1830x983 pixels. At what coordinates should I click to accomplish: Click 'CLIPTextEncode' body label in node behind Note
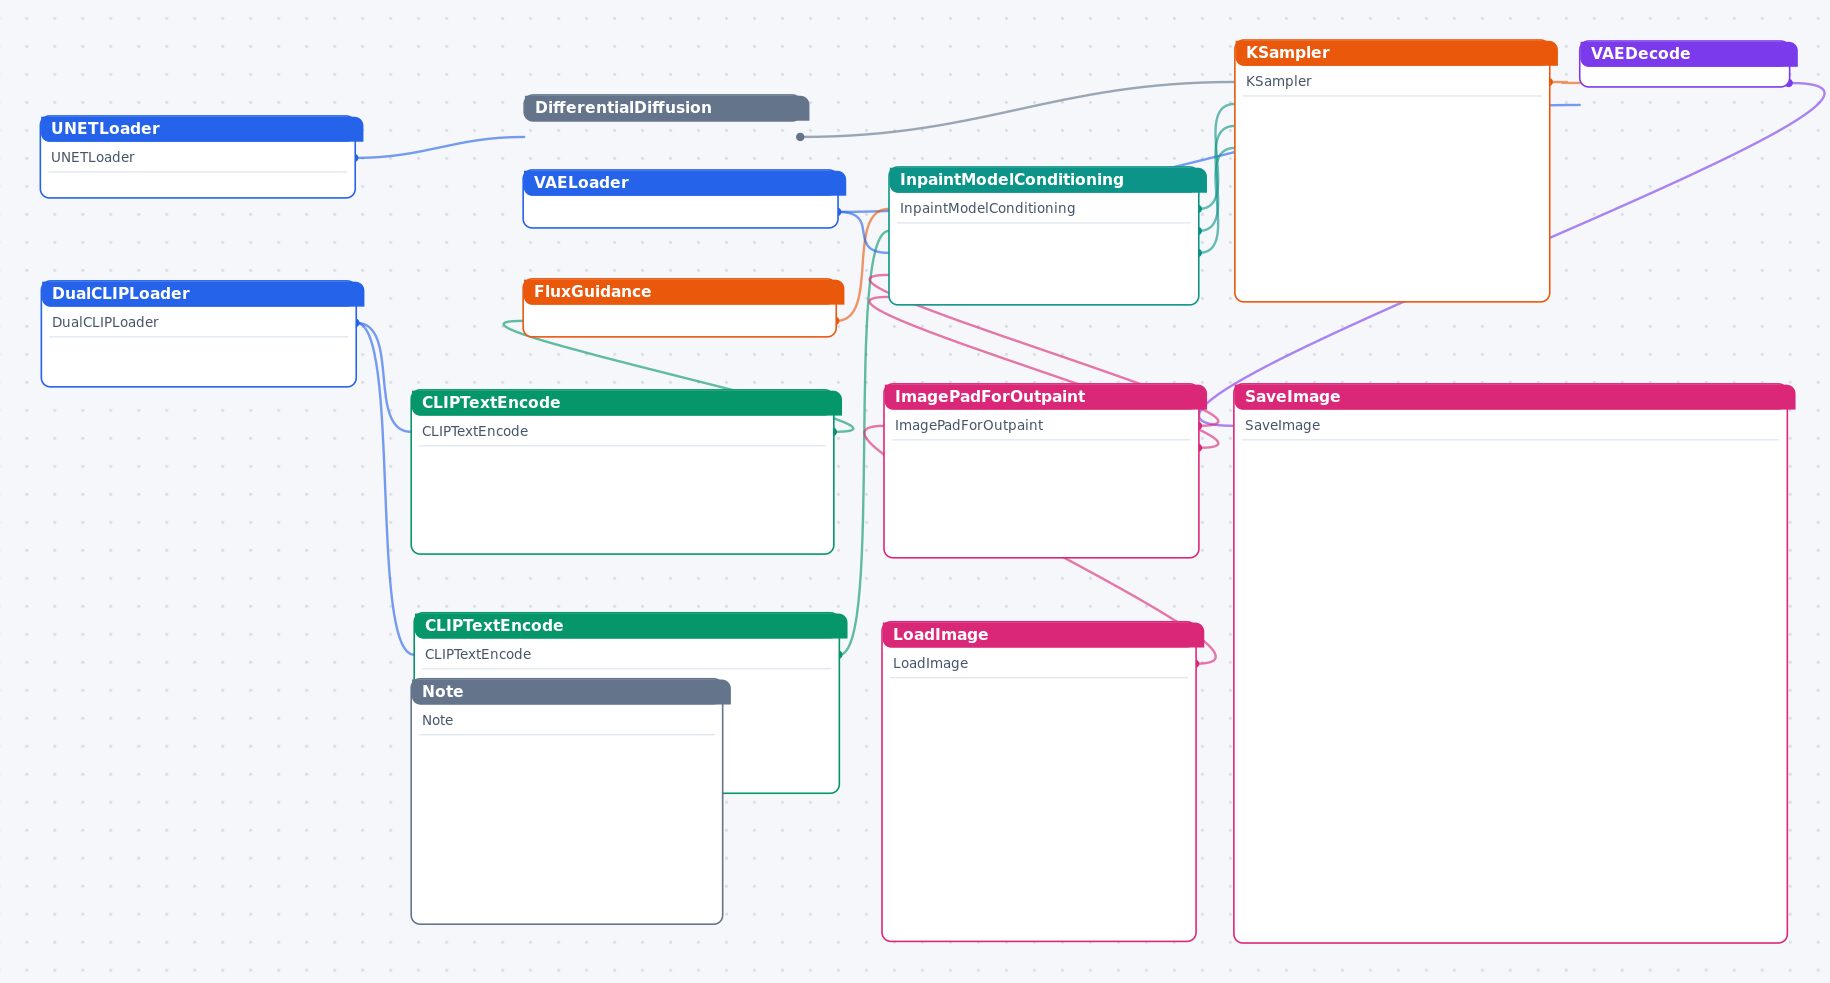click(478, 655)
